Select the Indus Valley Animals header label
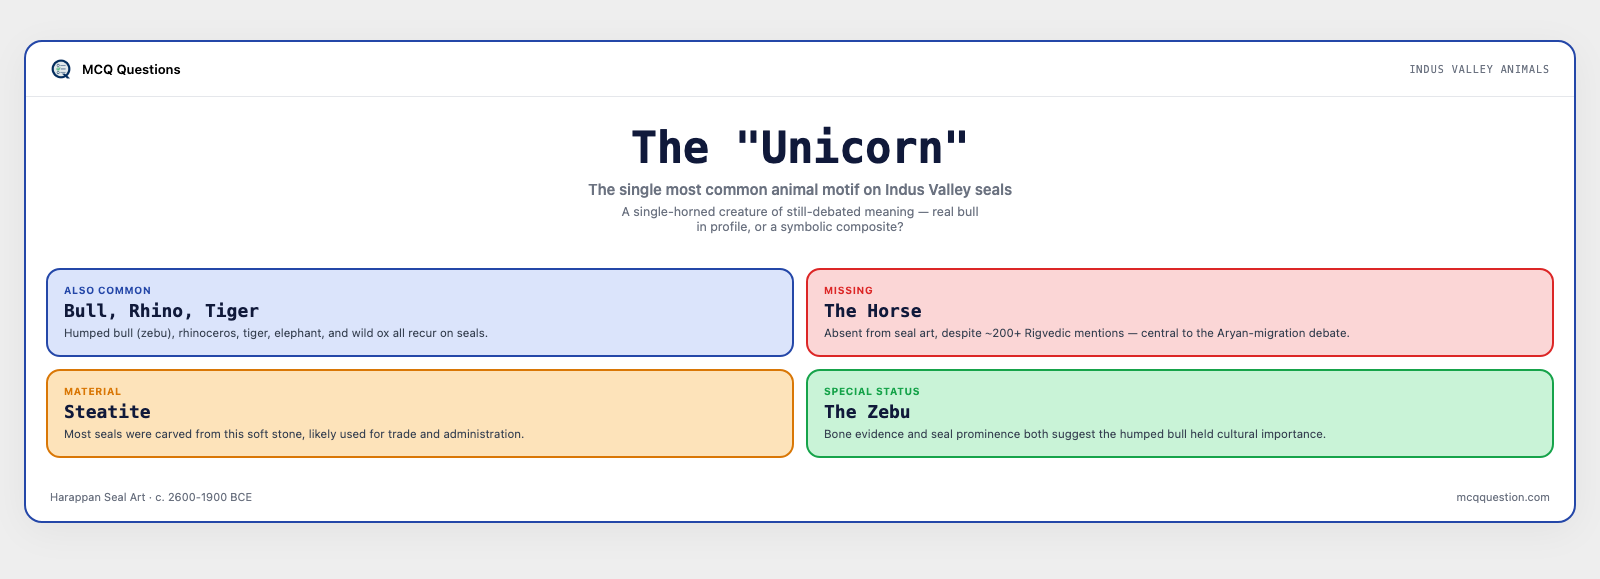 pyautogui.click(x=1479, y=69)
